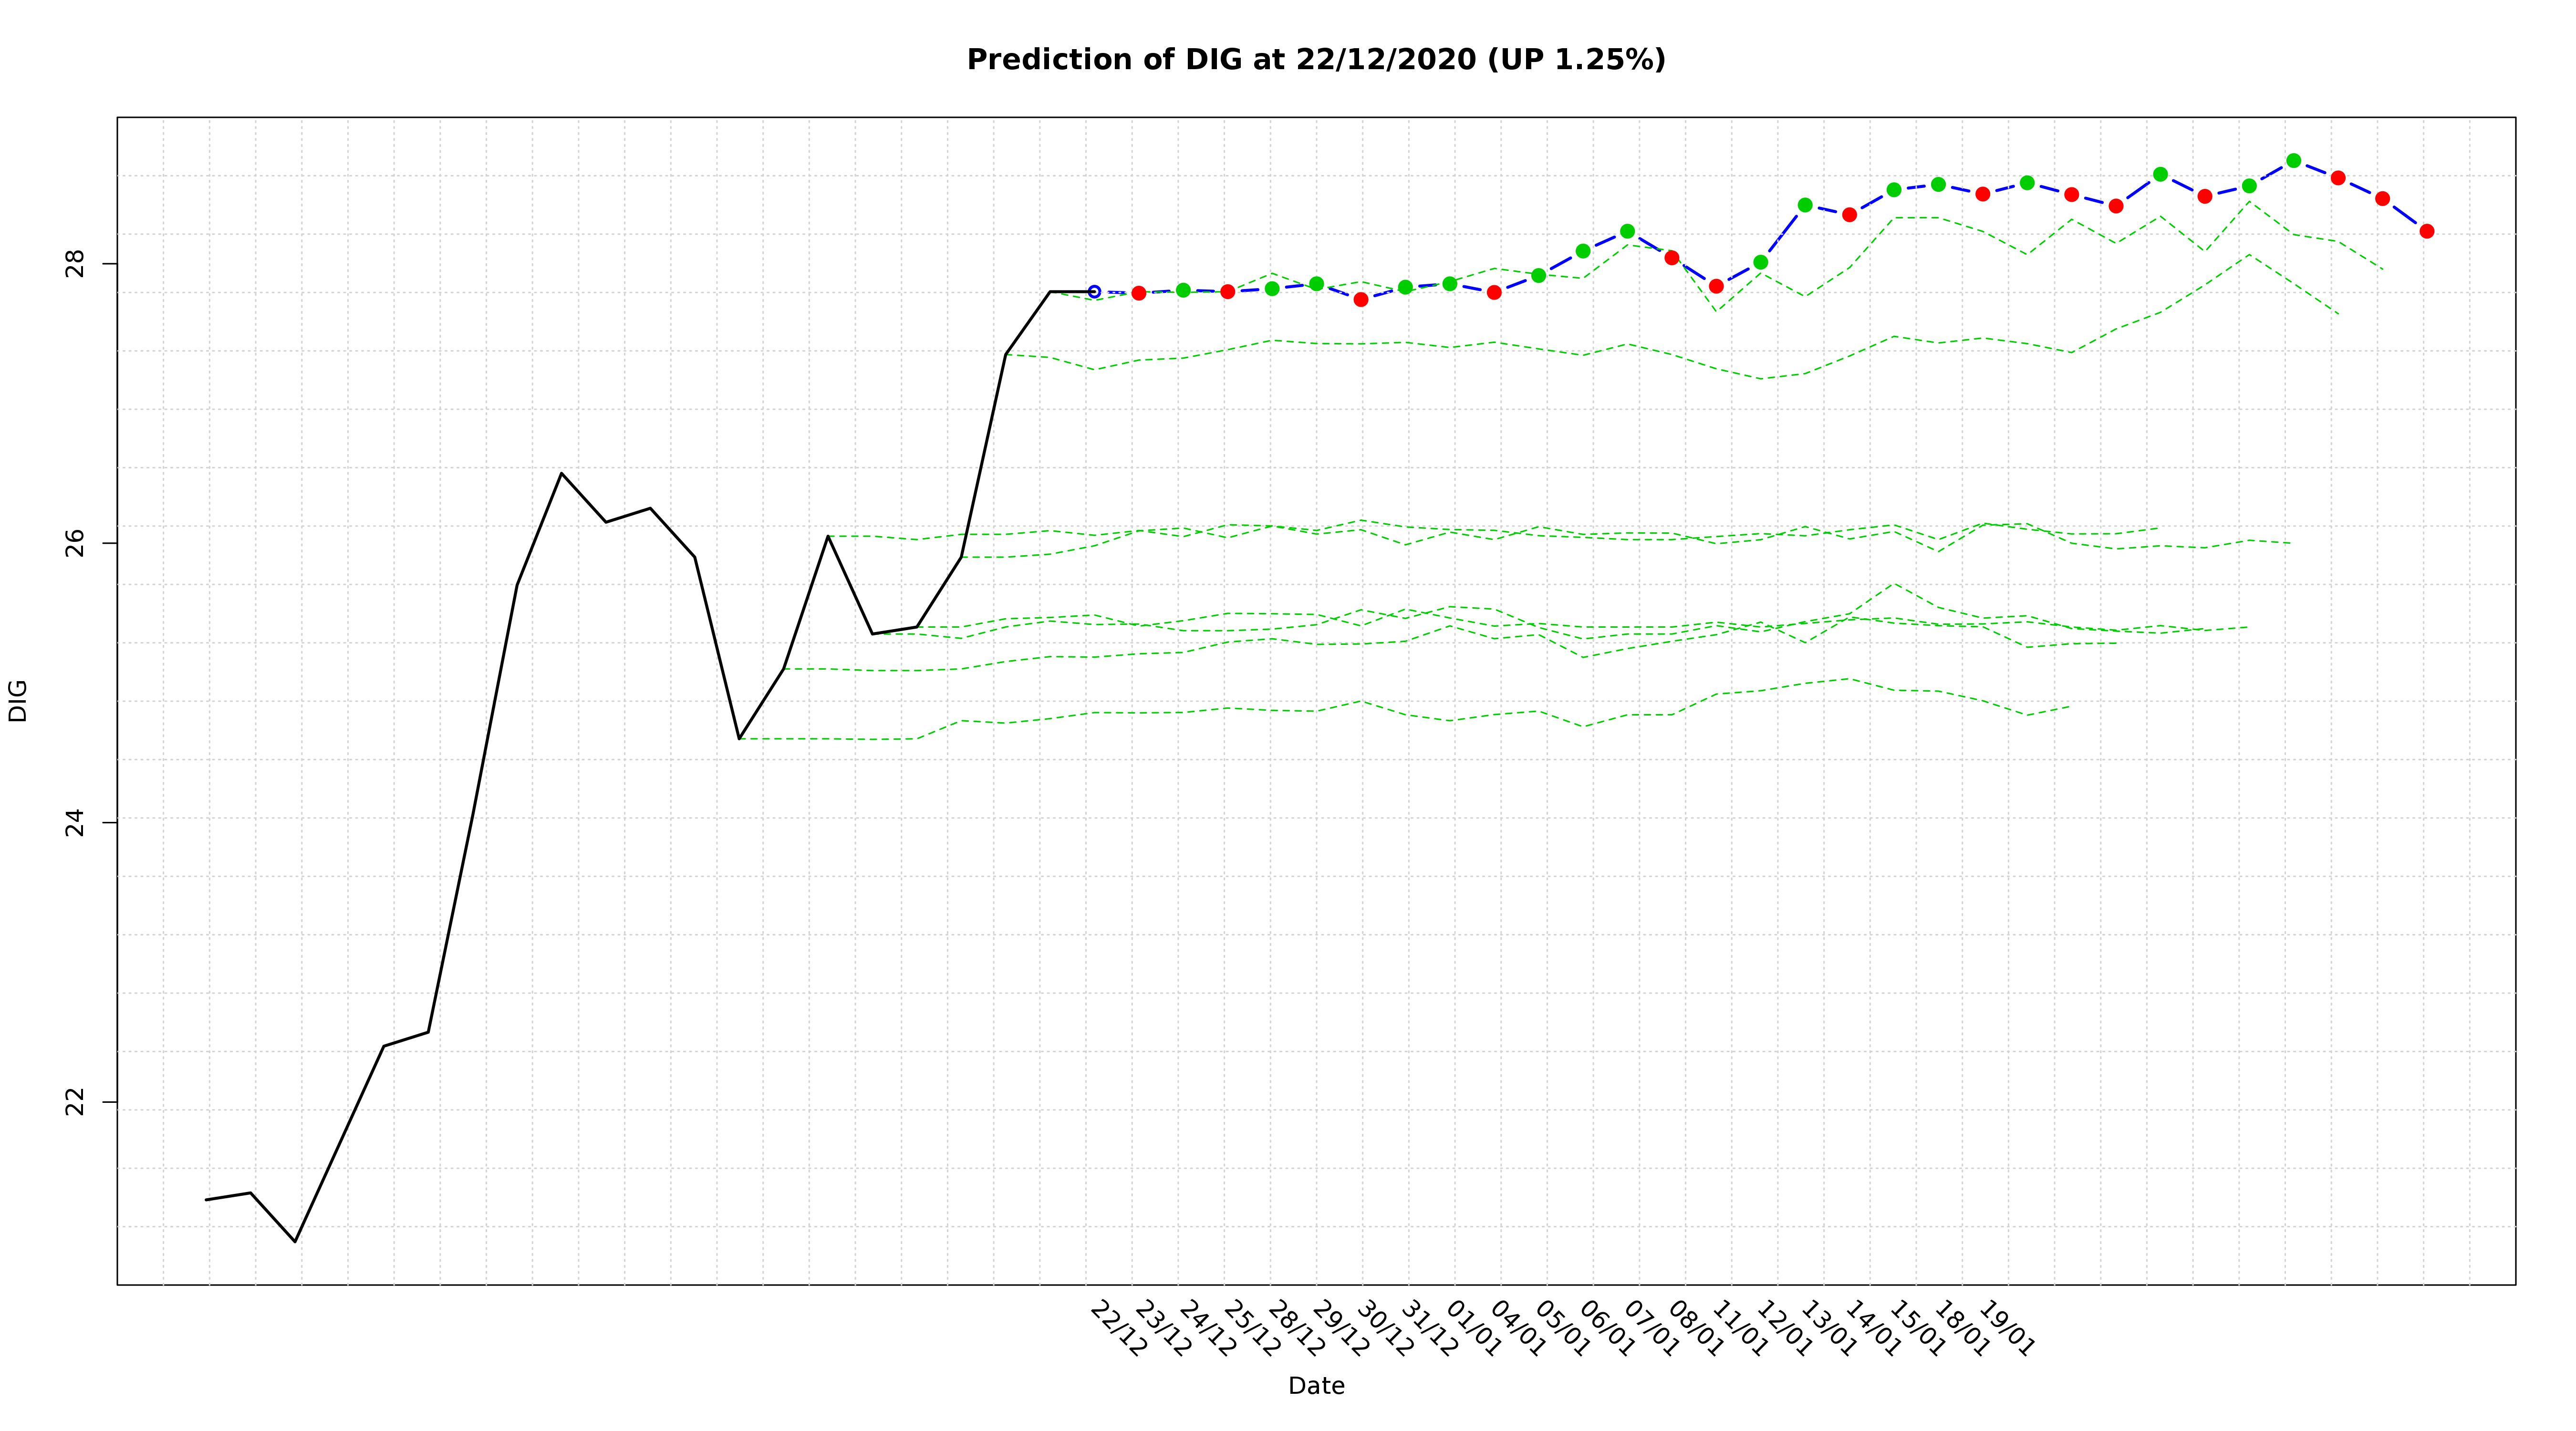Select the 28/12 date label
This screenshot has width=2576, height=1431.
tap(1296, 1329)
